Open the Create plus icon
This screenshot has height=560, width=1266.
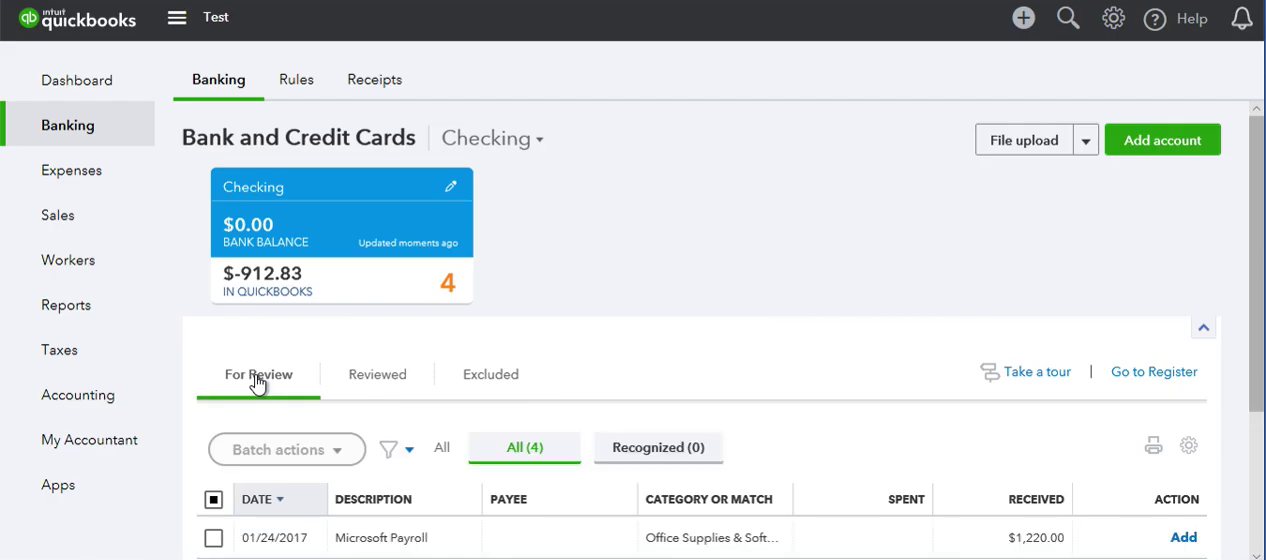[1023, 18]
